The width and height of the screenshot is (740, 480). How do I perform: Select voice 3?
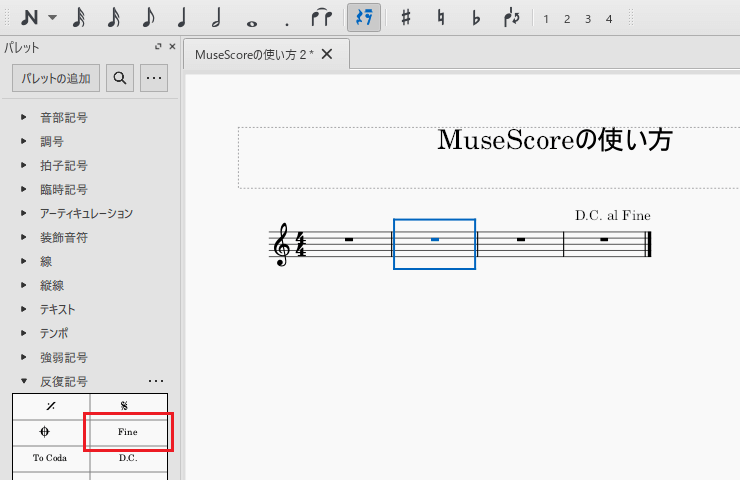[588, 19]
